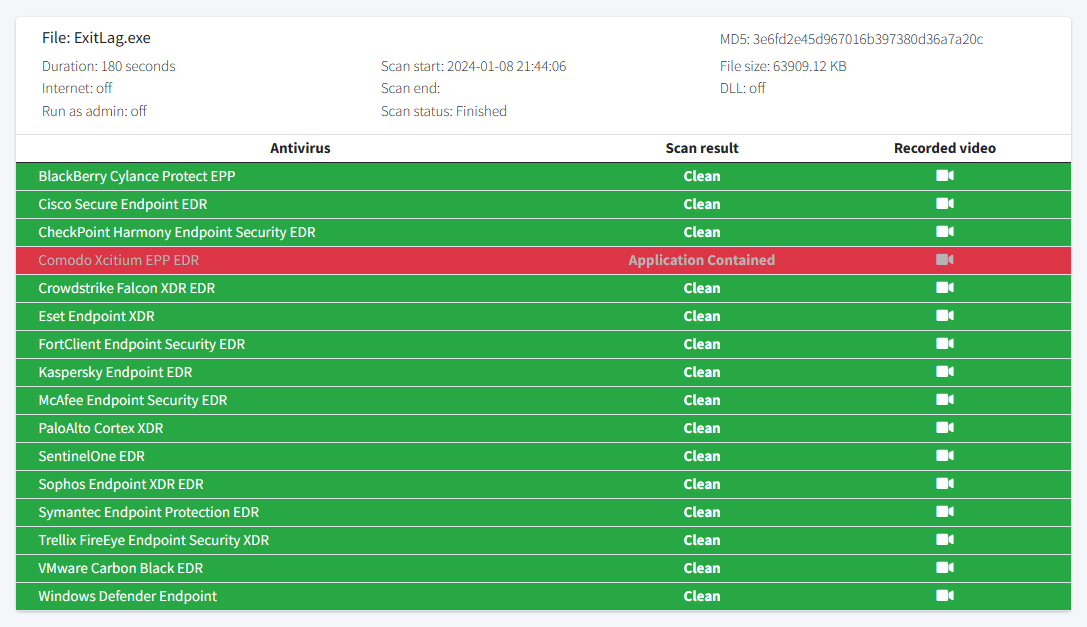1087x627 pixels.
Task: Play SentinelOne EDR recorded video
Action: click(945, 456)
